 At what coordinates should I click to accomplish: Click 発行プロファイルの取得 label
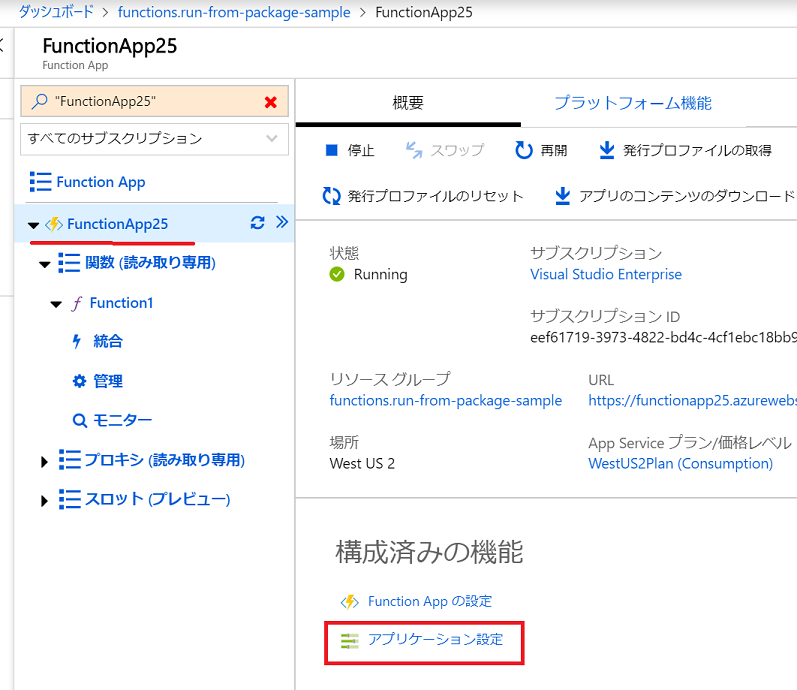pyautogui.click(x=697, y=151)
